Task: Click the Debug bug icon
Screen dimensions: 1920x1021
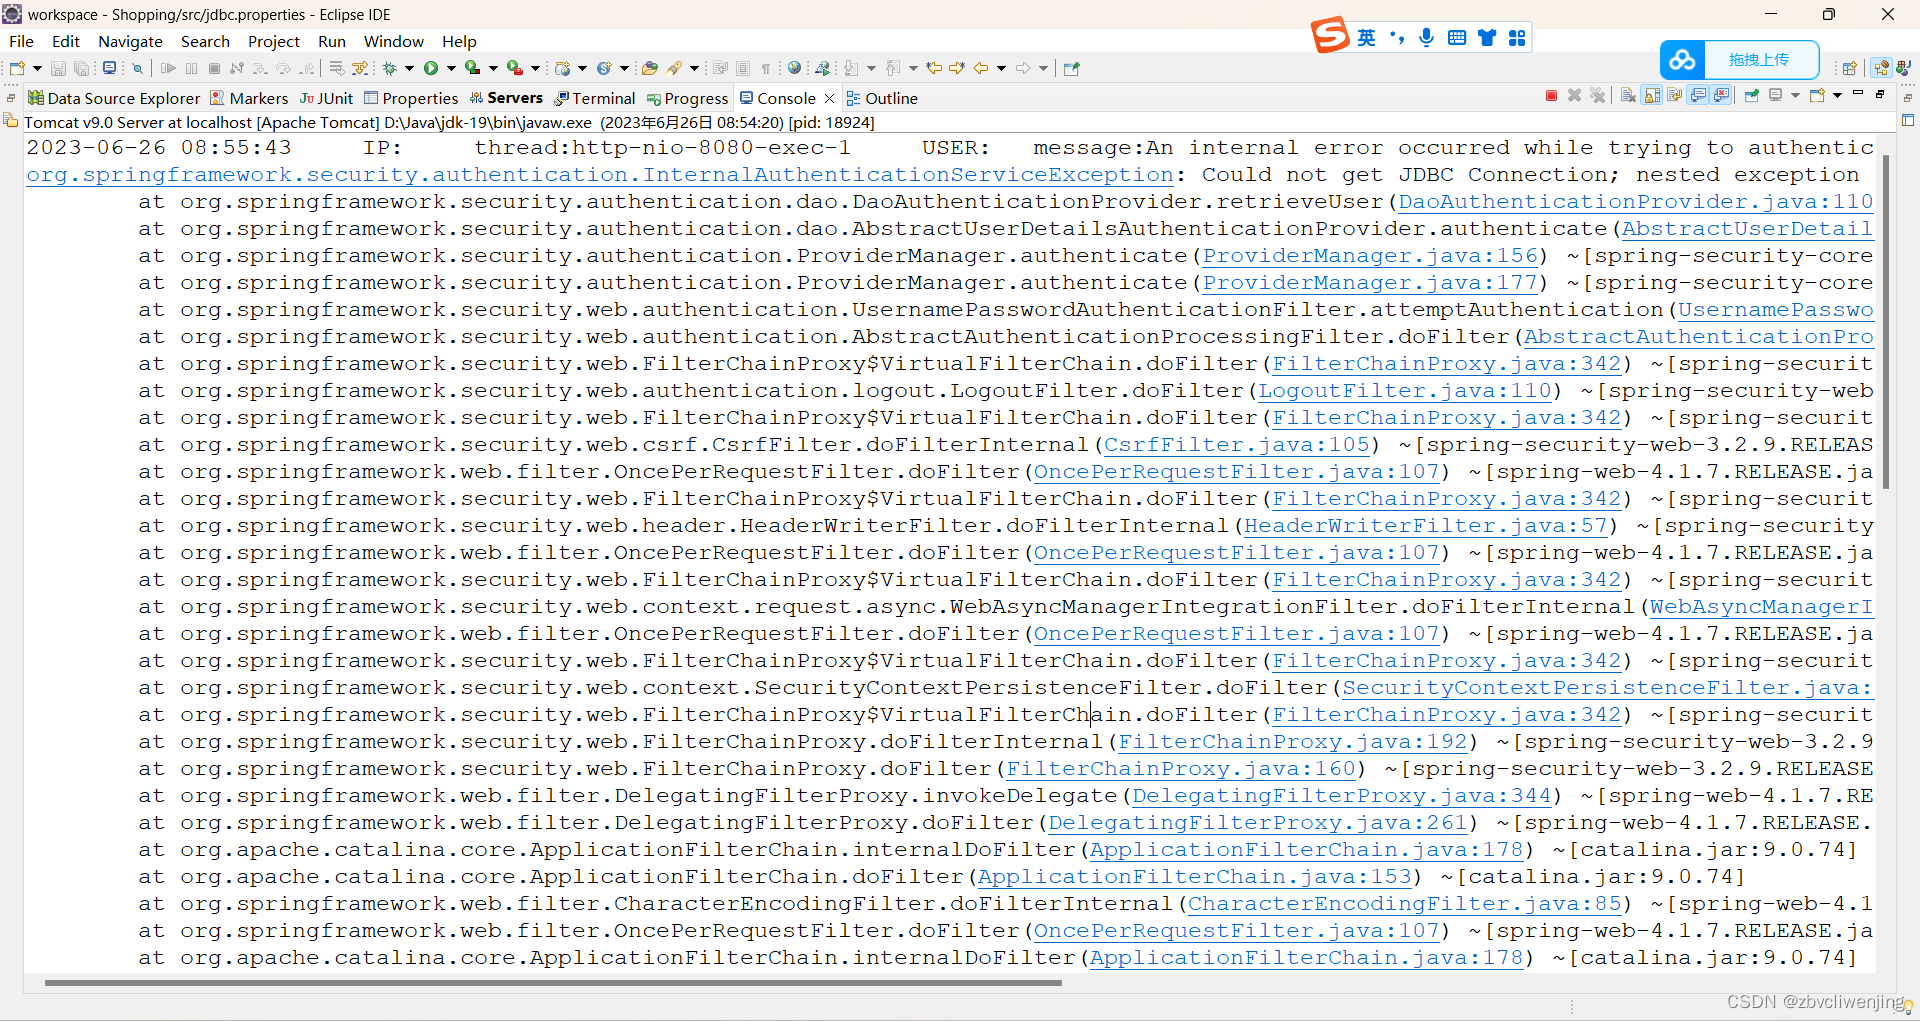Action: (389, 68)
